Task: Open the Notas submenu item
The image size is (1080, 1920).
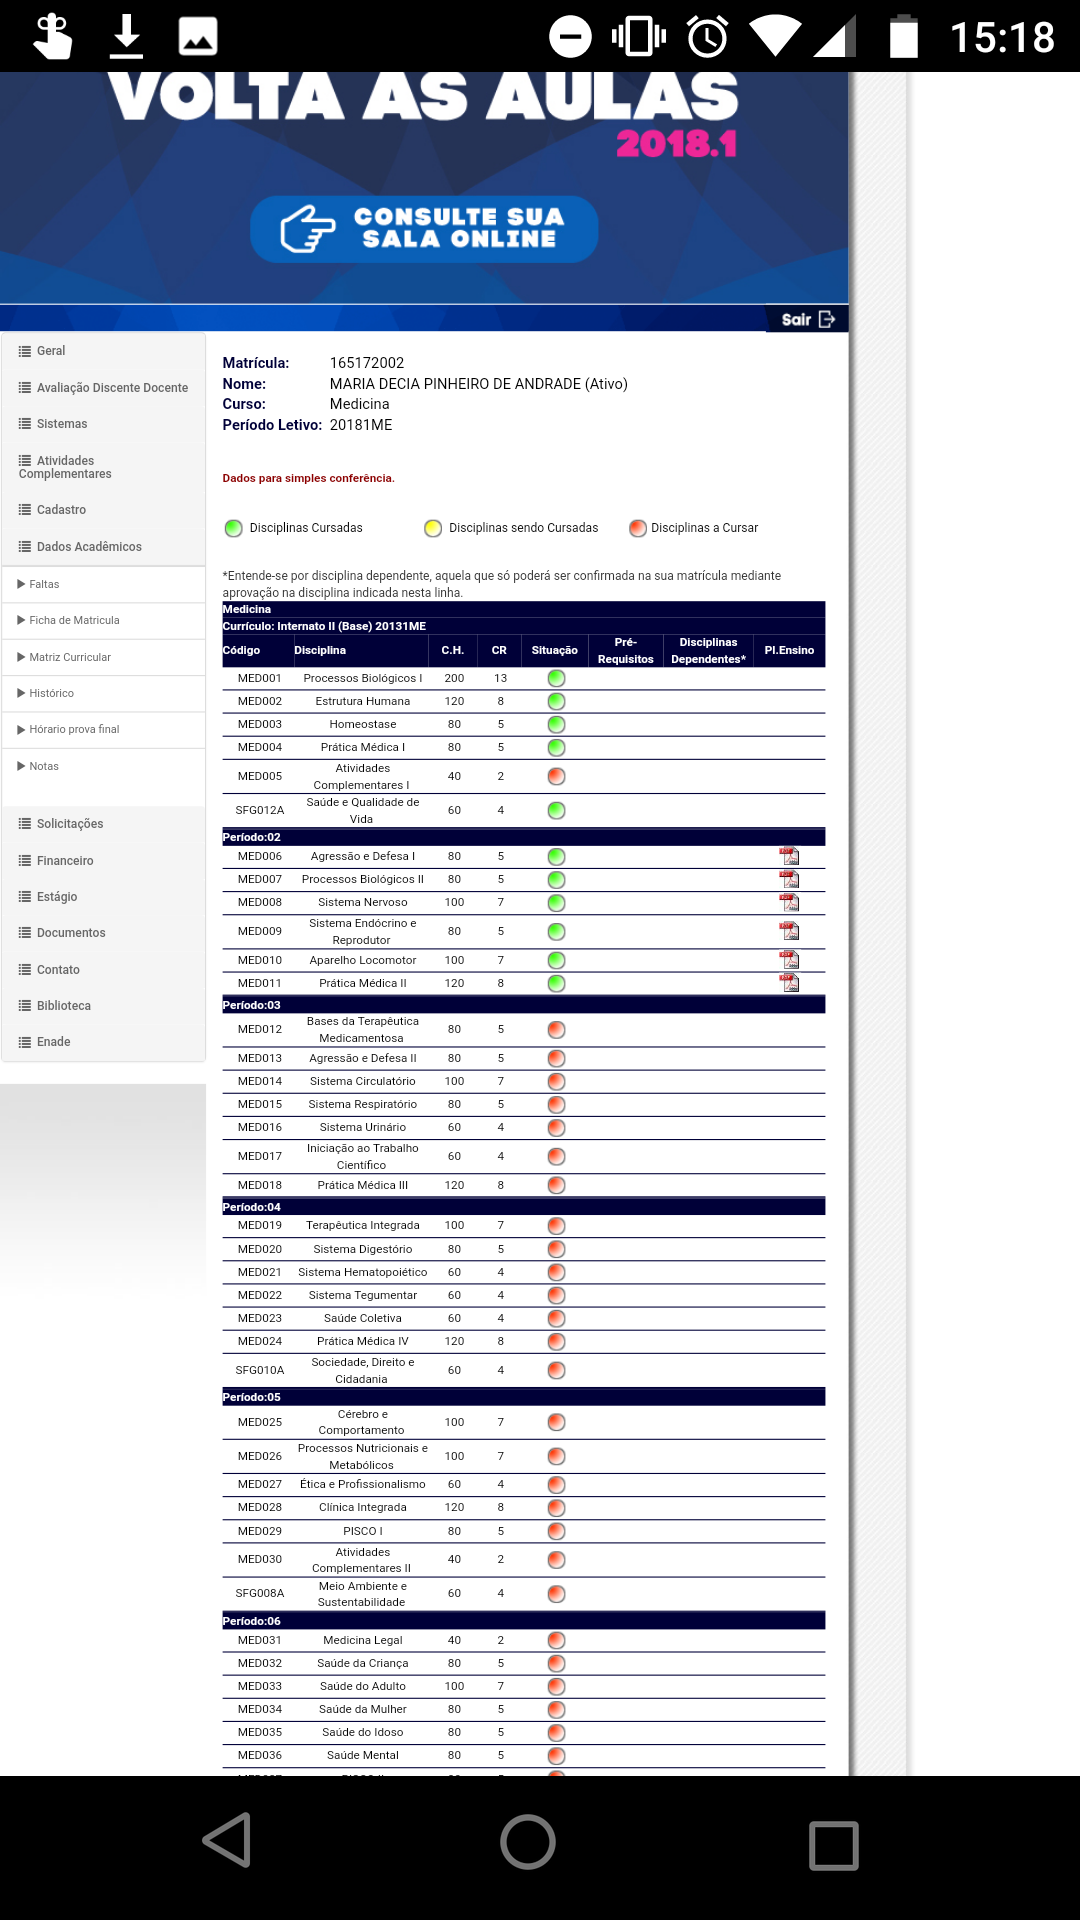Action: [x=44, y=766]
